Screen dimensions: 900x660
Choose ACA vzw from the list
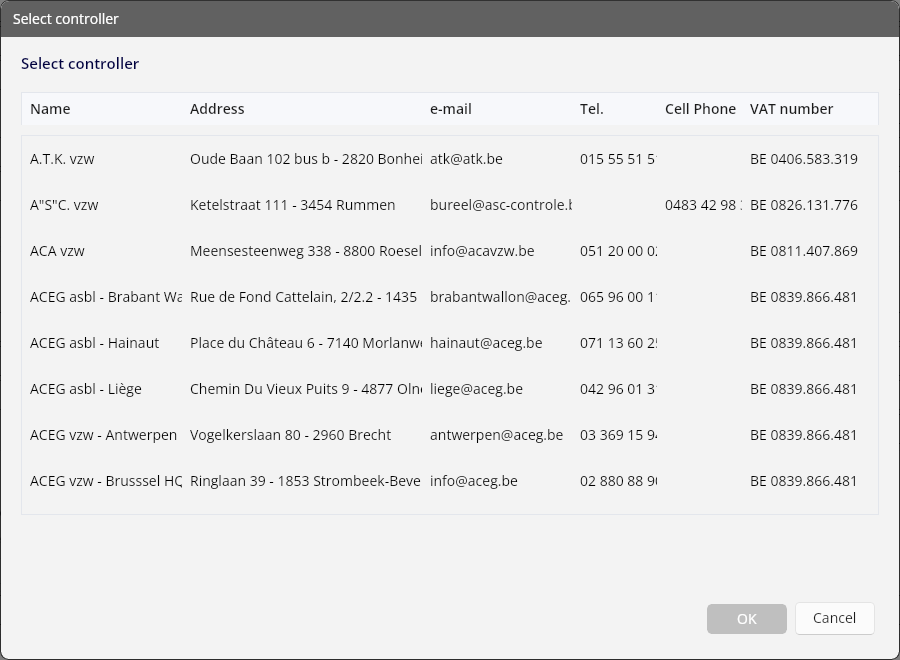(449, 251)
